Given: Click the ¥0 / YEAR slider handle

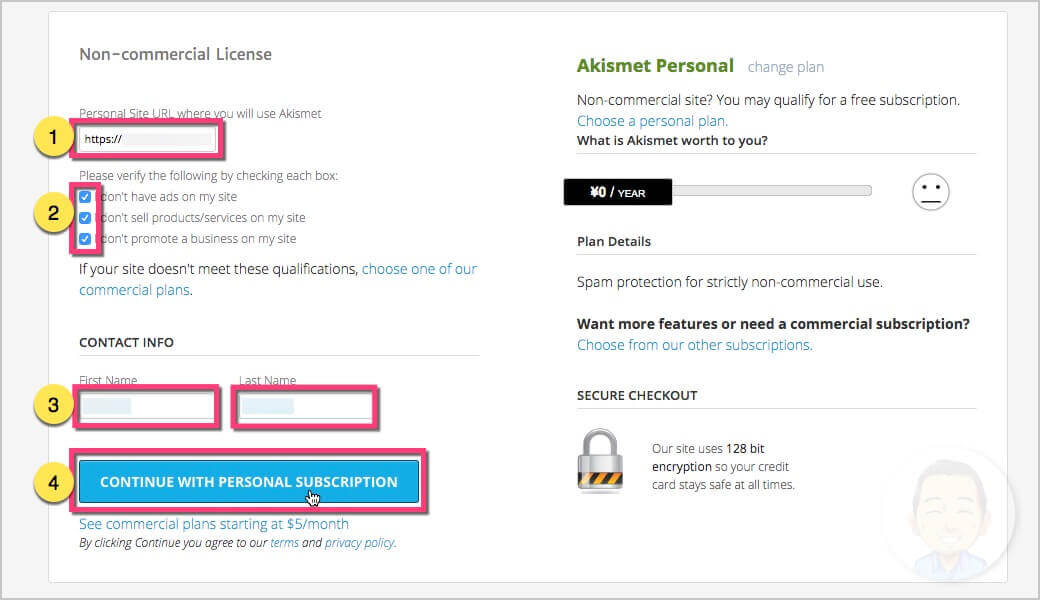Looking at the screenshot, I should point(618,192).
